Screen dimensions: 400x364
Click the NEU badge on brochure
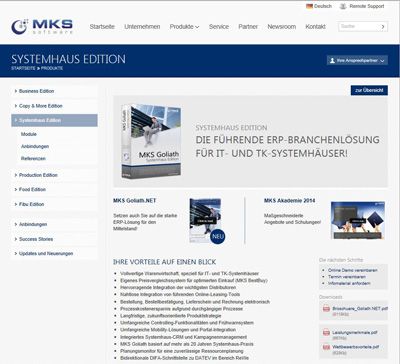[x=218, y=236]
